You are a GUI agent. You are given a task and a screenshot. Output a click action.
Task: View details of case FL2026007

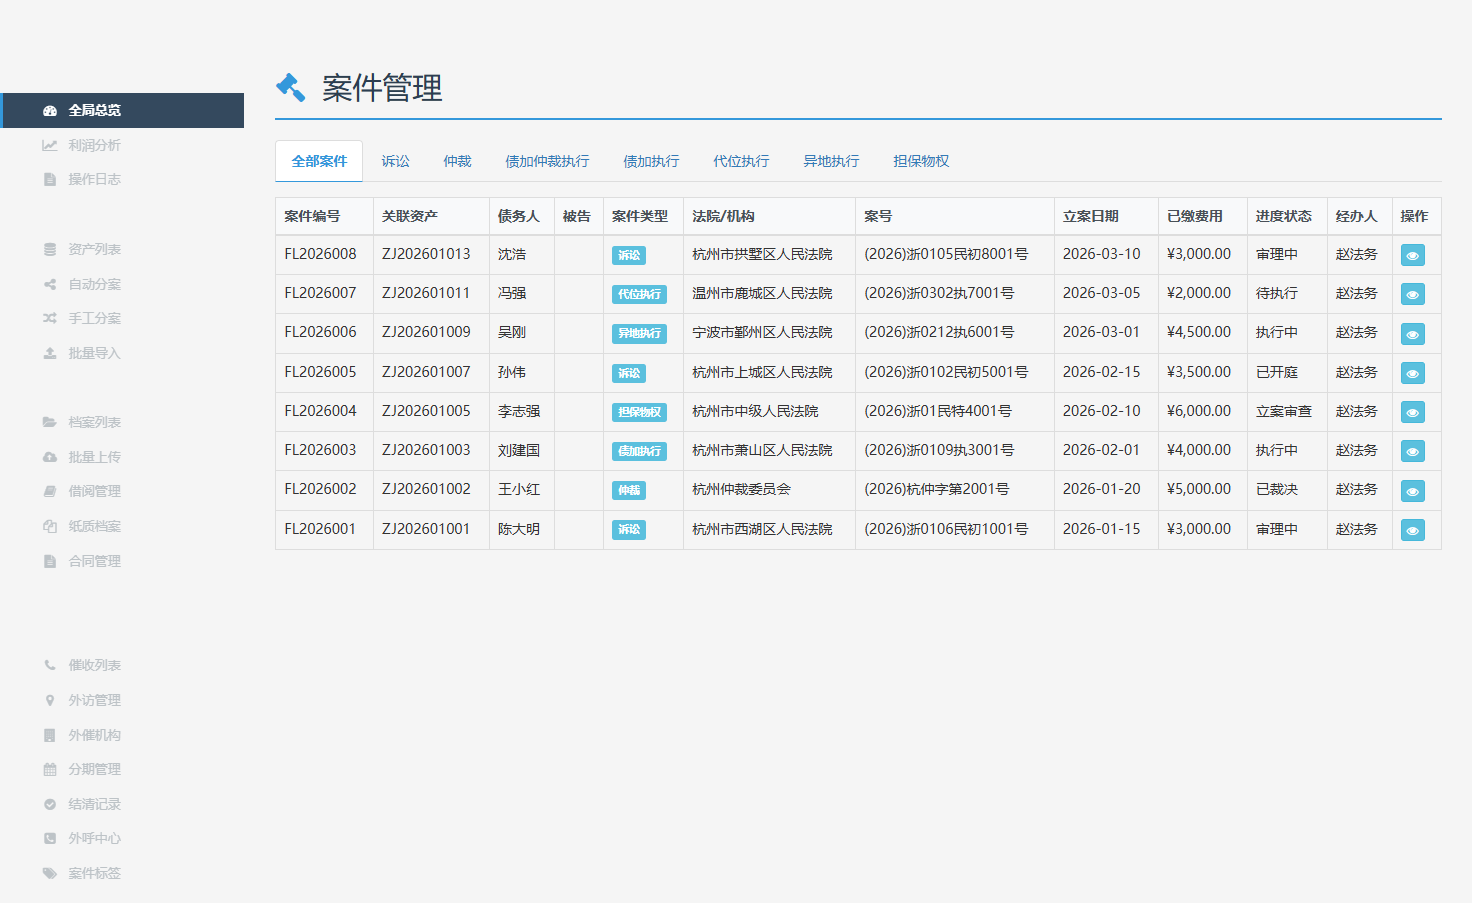pyautogui.click(x=1413, y=294)
